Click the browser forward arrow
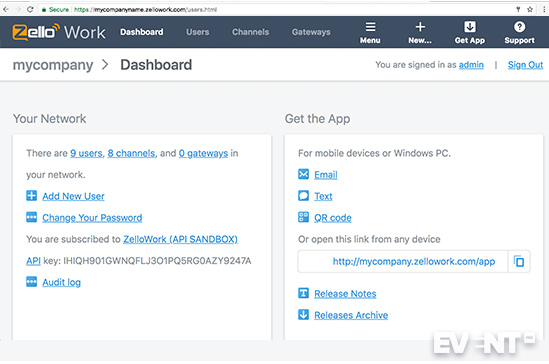 point(18,9)
